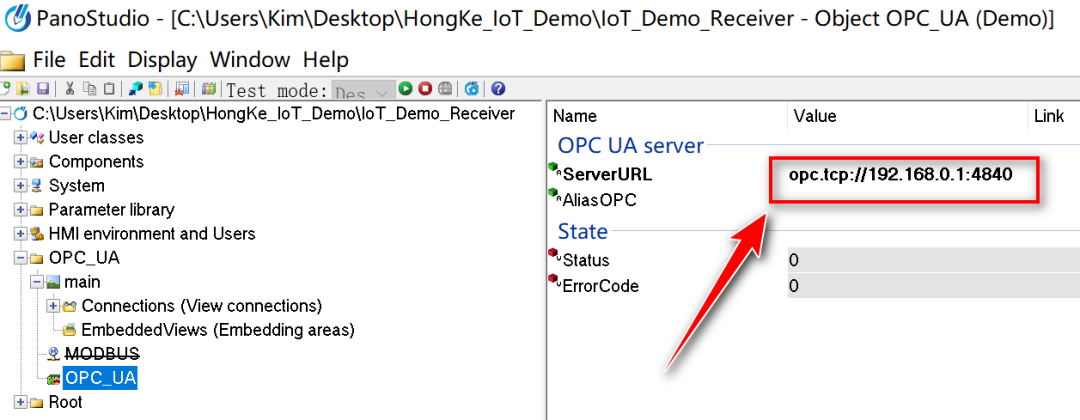Open the Test mode dropdown
1080x420 pixels.
[364, 90]
